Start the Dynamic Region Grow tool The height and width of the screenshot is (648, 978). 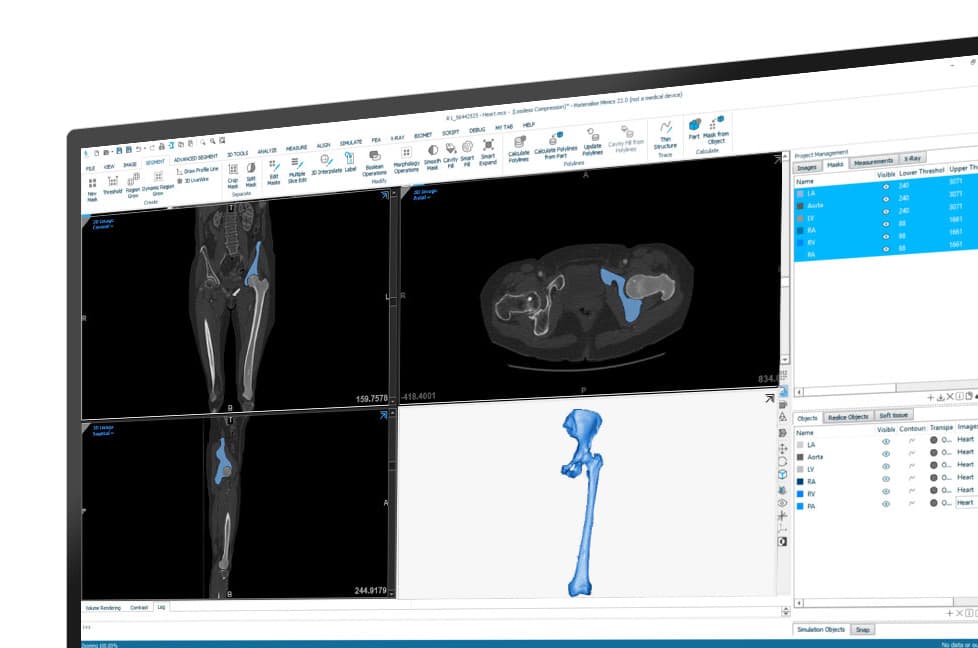point(158,183)
